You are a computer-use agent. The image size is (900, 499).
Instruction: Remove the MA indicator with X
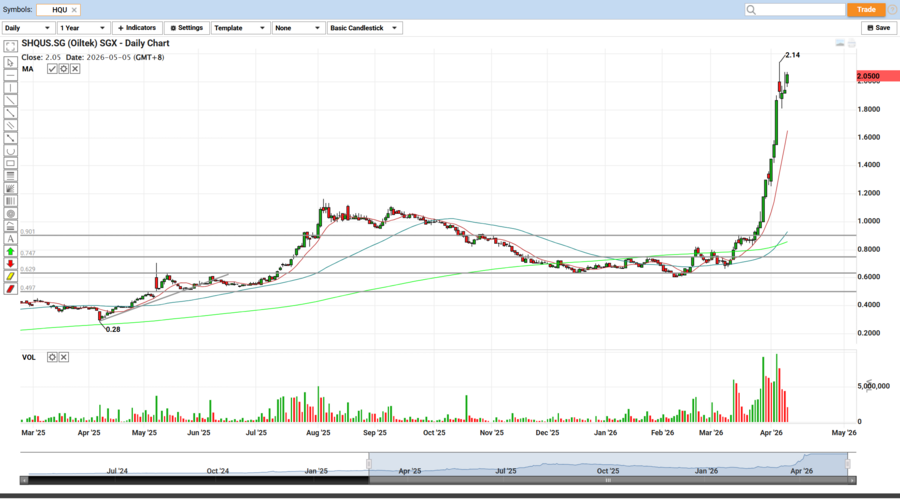tap(74, 69)
